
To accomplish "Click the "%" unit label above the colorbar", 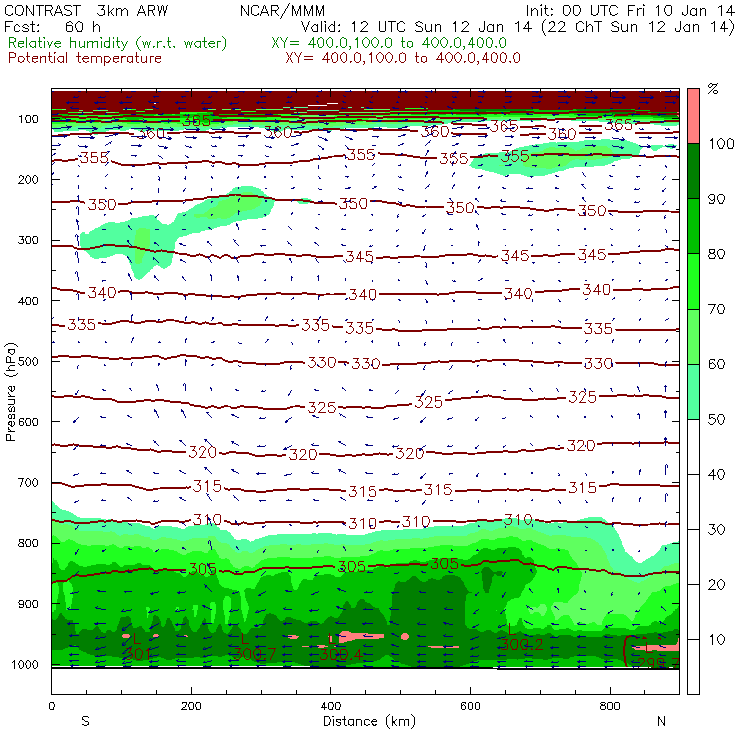I will click(x=713, y=89).
